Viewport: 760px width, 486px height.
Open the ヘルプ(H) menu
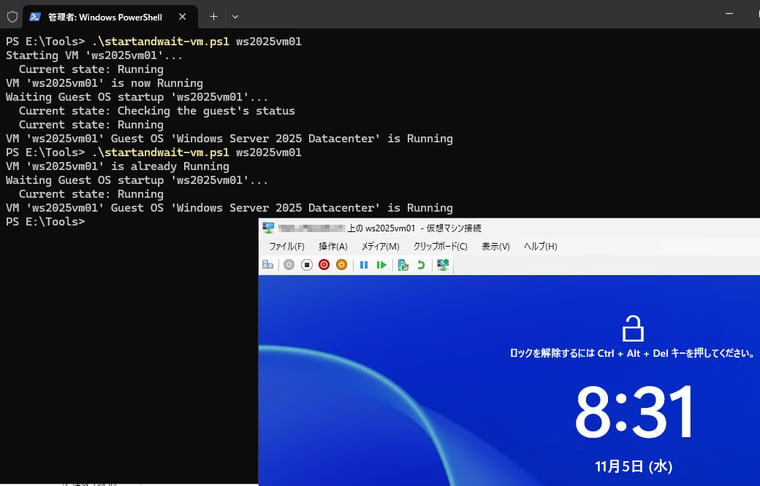click(x=540, y=246)
